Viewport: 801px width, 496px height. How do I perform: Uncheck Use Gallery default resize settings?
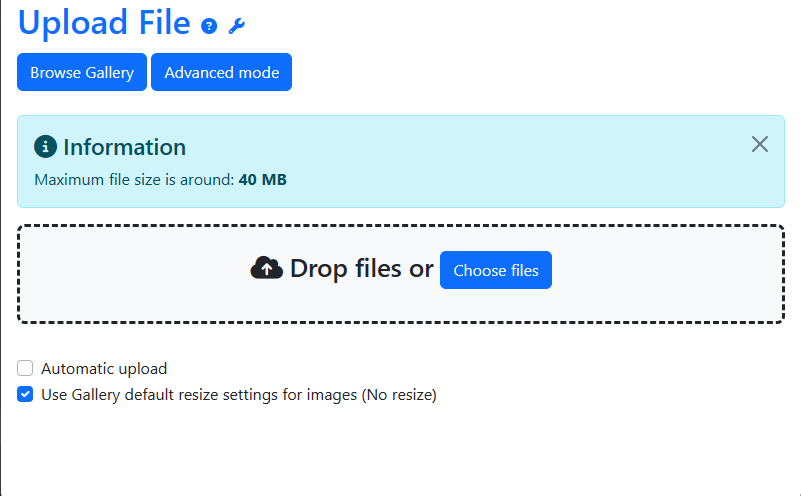click(x=25, y=394)
